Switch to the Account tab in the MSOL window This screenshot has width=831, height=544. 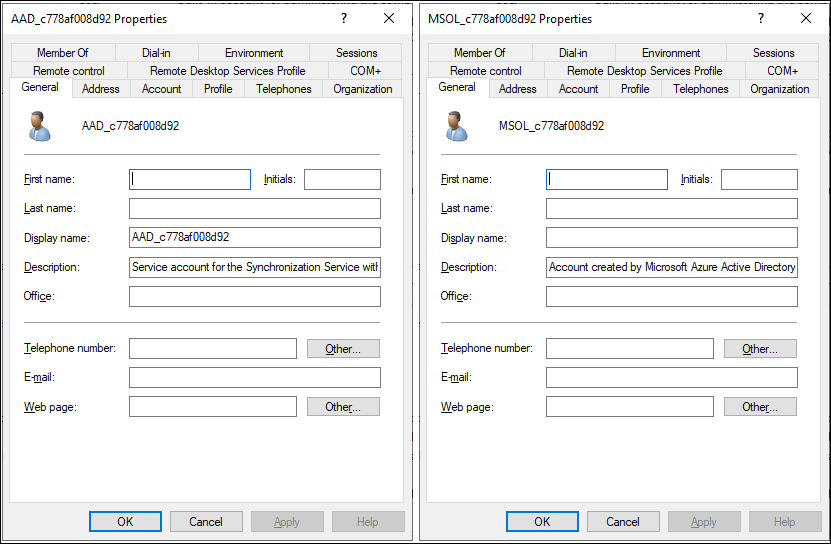(x=579, y=89)
